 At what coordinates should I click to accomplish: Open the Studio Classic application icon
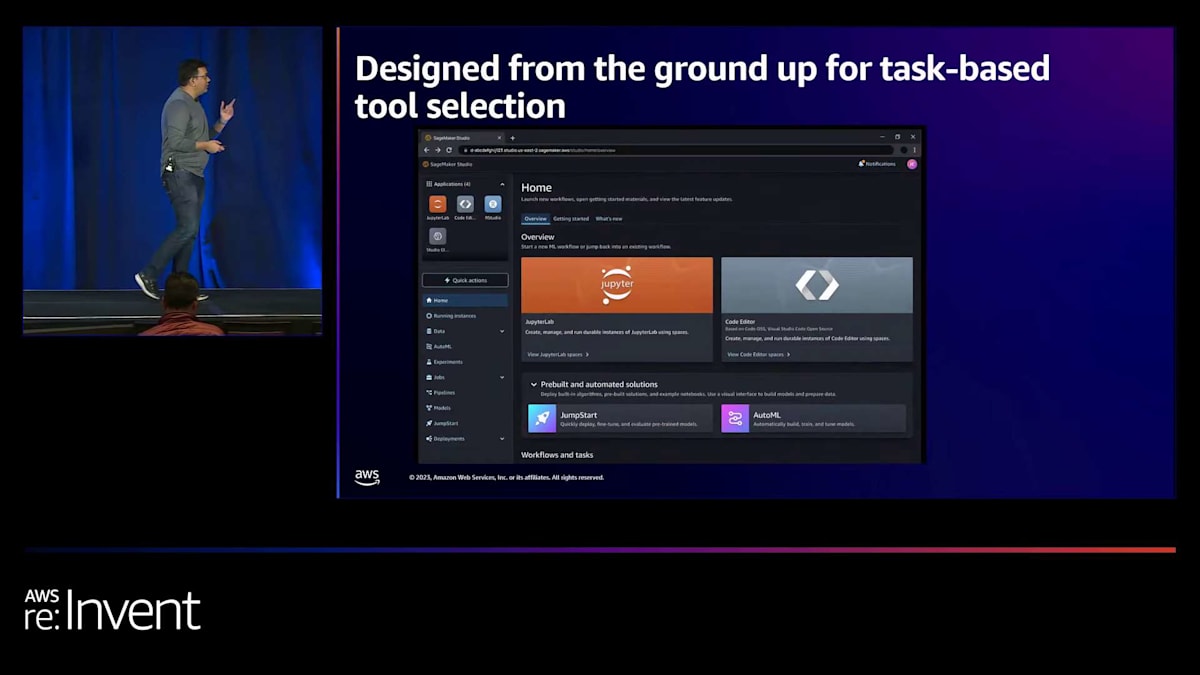437,236
